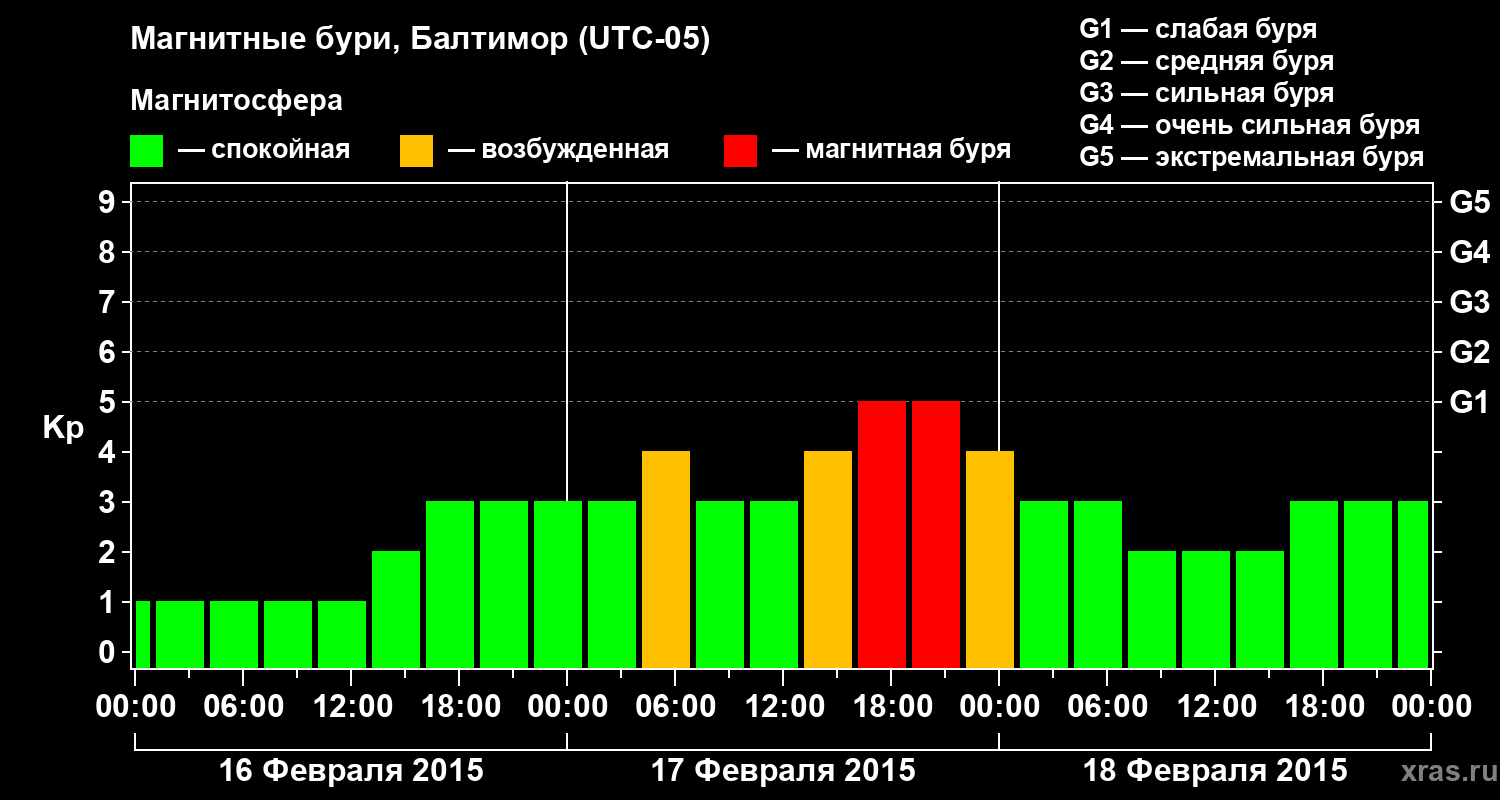
Task: Click the '18 Февраля 2015' date label
Action: 1215,771
